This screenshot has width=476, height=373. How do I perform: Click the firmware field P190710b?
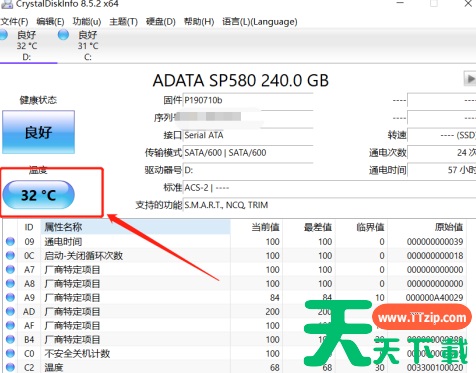point(248,100)
